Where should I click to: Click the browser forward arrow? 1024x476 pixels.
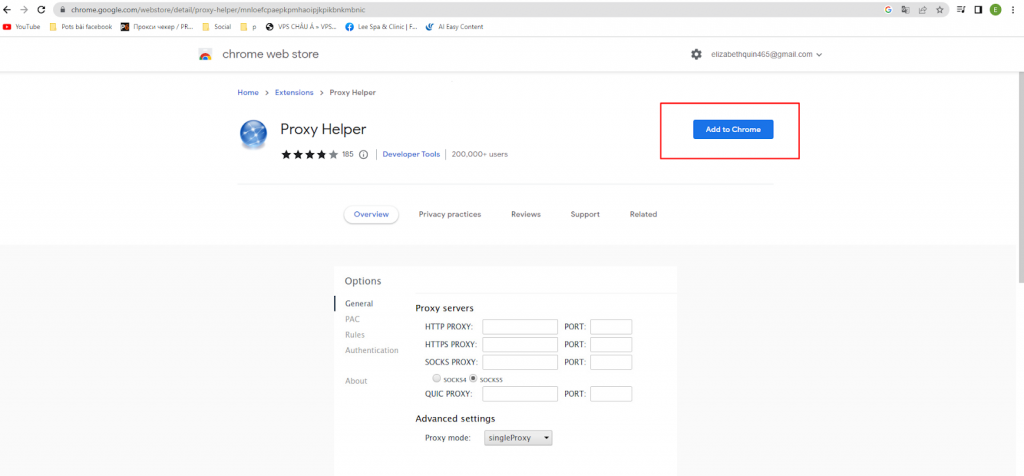[x=24, y=10]
